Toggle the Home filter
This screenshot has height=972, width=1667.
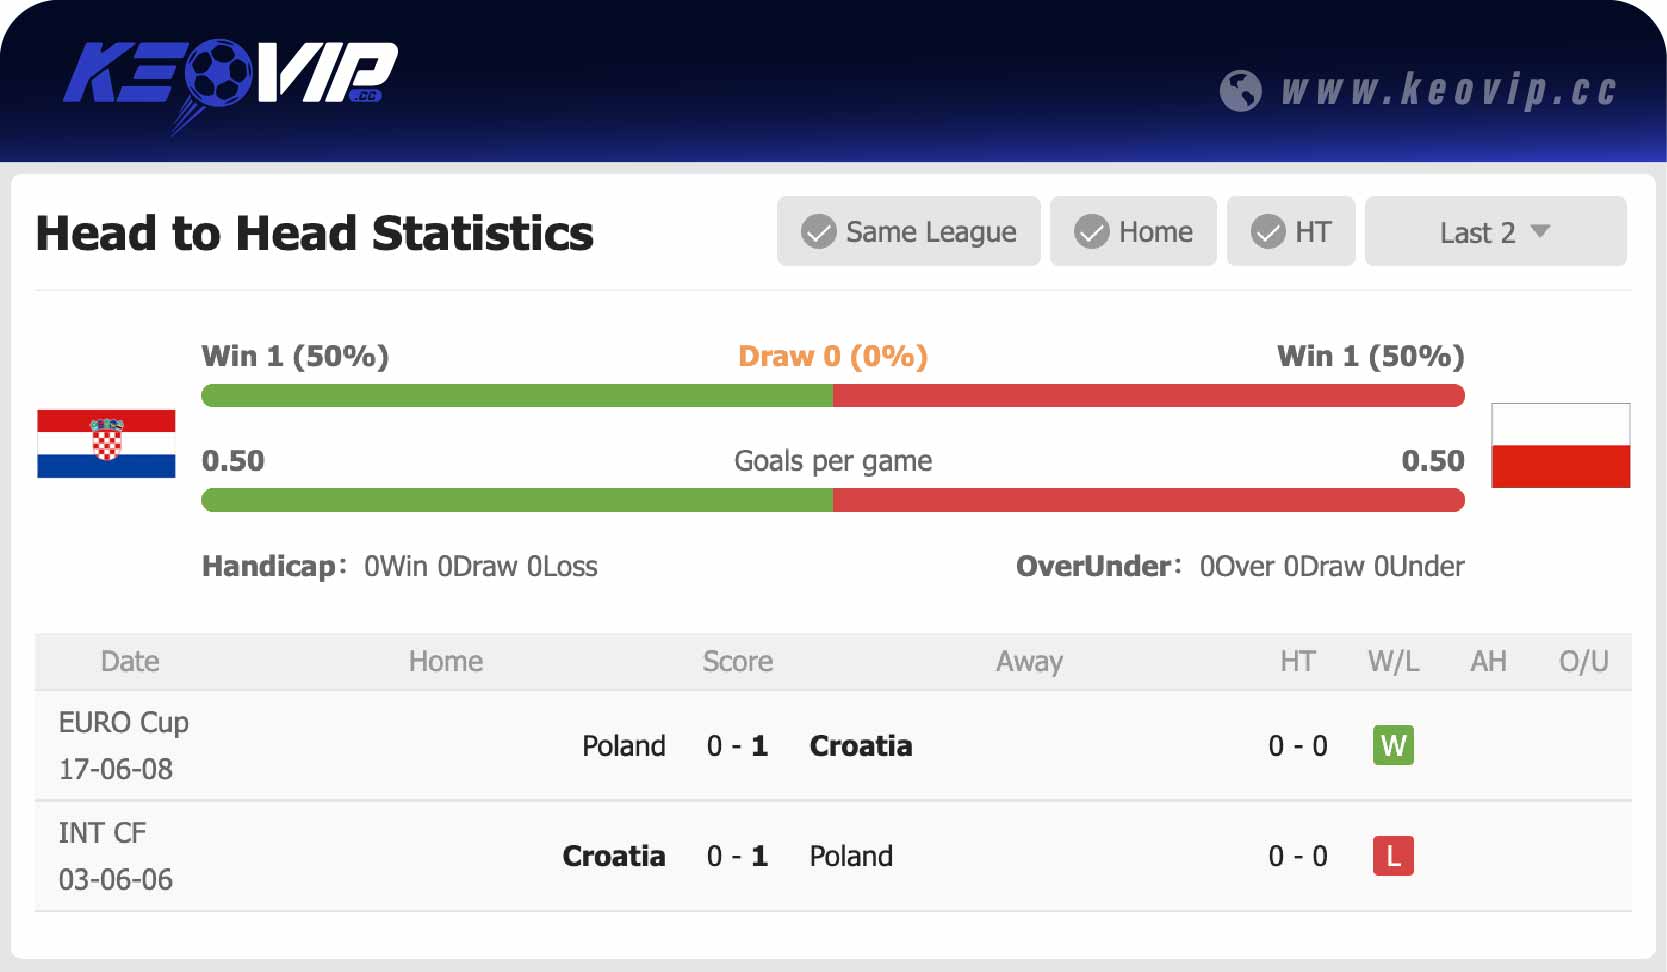point(1133,231)
